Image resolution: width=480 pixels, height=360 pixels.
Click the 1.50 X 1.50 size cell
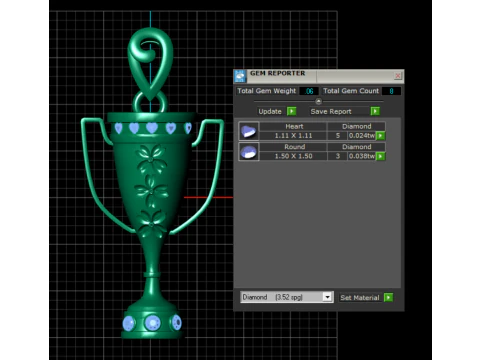294,156
